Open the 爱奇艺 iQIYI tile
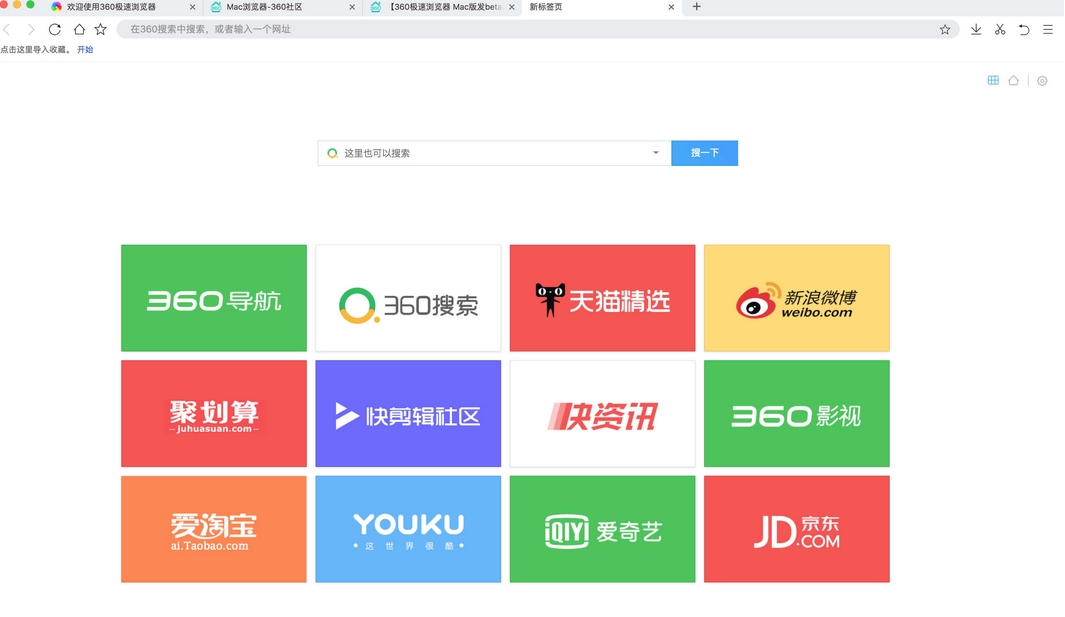The width and height of the screenshot is (1065, 617). click(x=602, y=529)
